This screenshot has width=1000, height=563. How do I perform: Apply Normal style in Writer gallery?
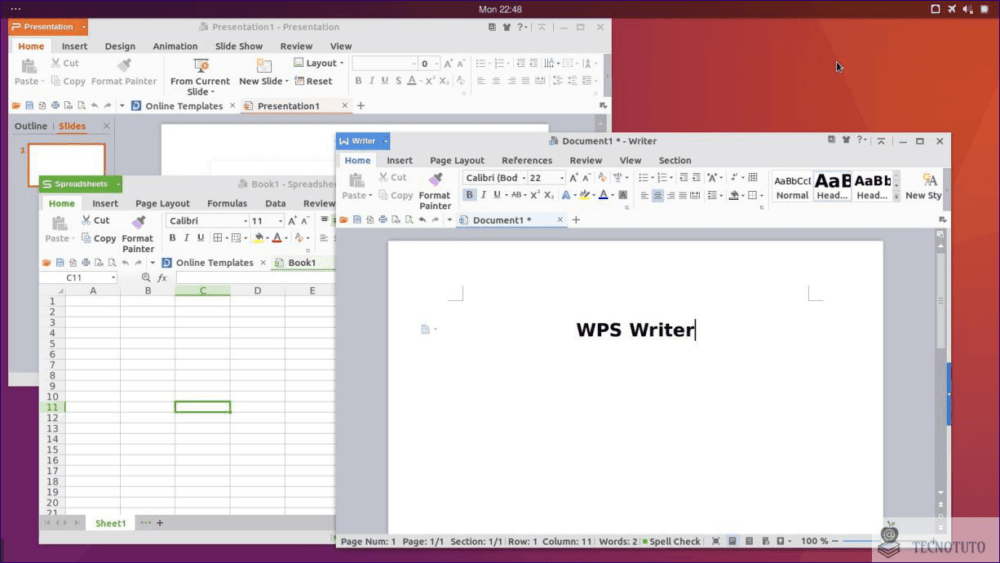(792, 187)
